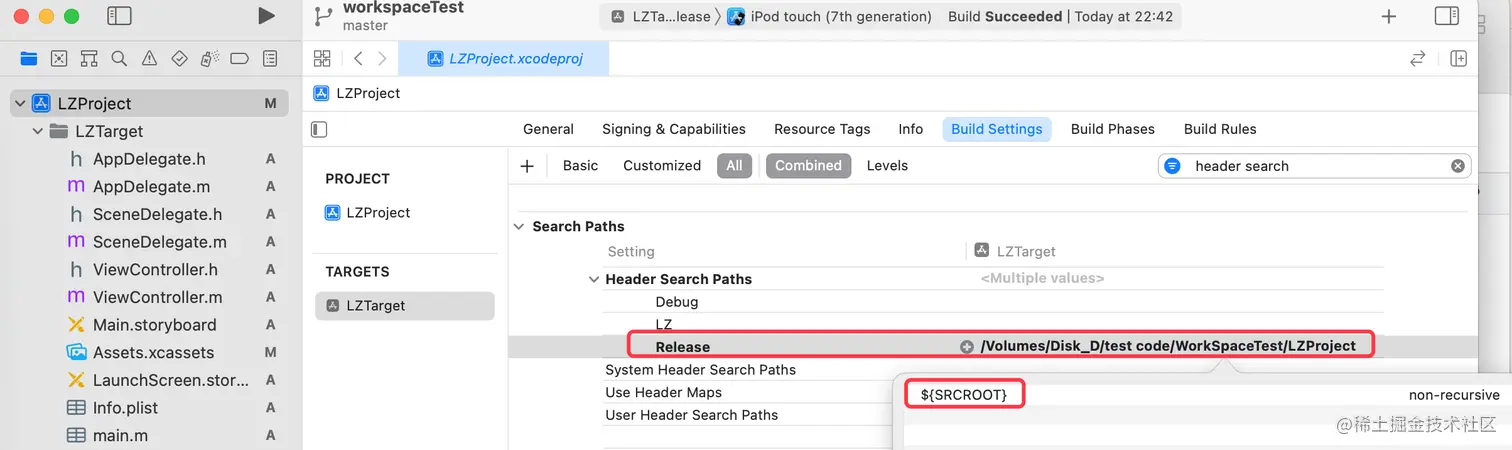Viewport: 1512px width, 450px height.
Task: Click the Run (play) button
Action: (266, 16)
